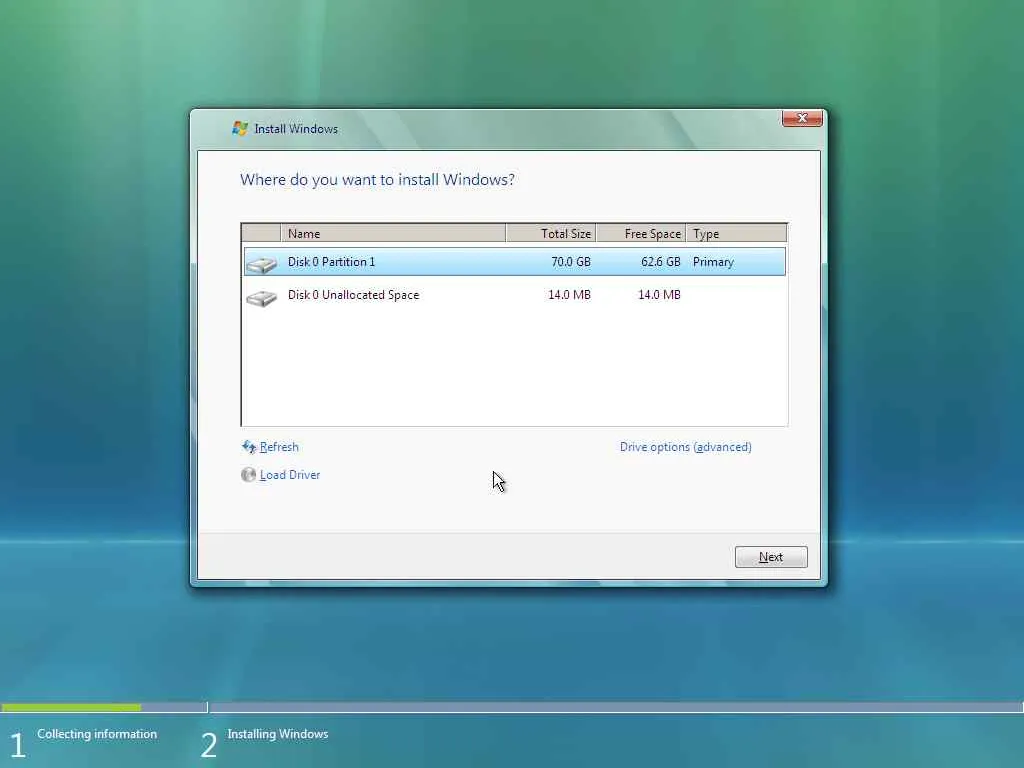This screenshot has width=1024, height=768.
Task: Open Drive options (advanced)
Action: pos(686,447)
